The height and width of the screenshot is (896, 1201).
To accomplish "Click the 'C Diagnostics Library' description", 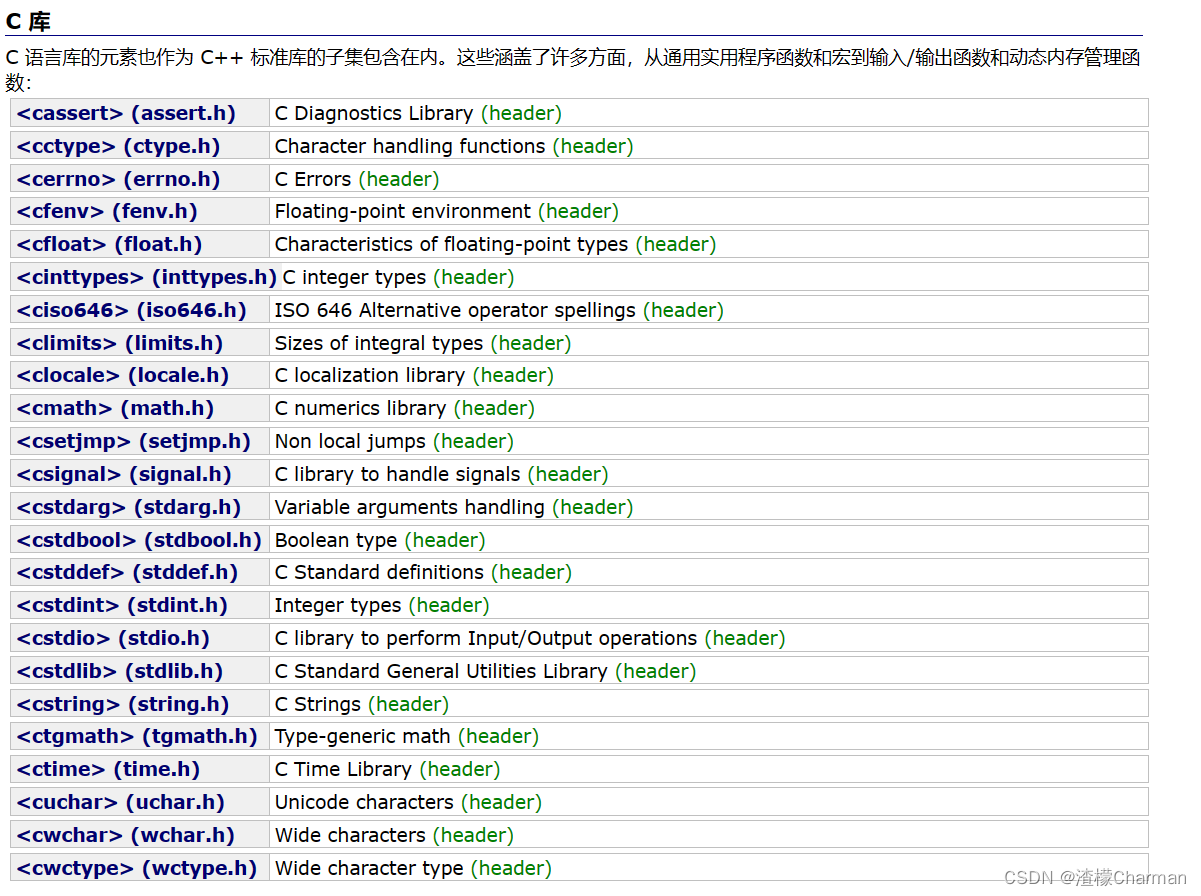I will [374, 113].
